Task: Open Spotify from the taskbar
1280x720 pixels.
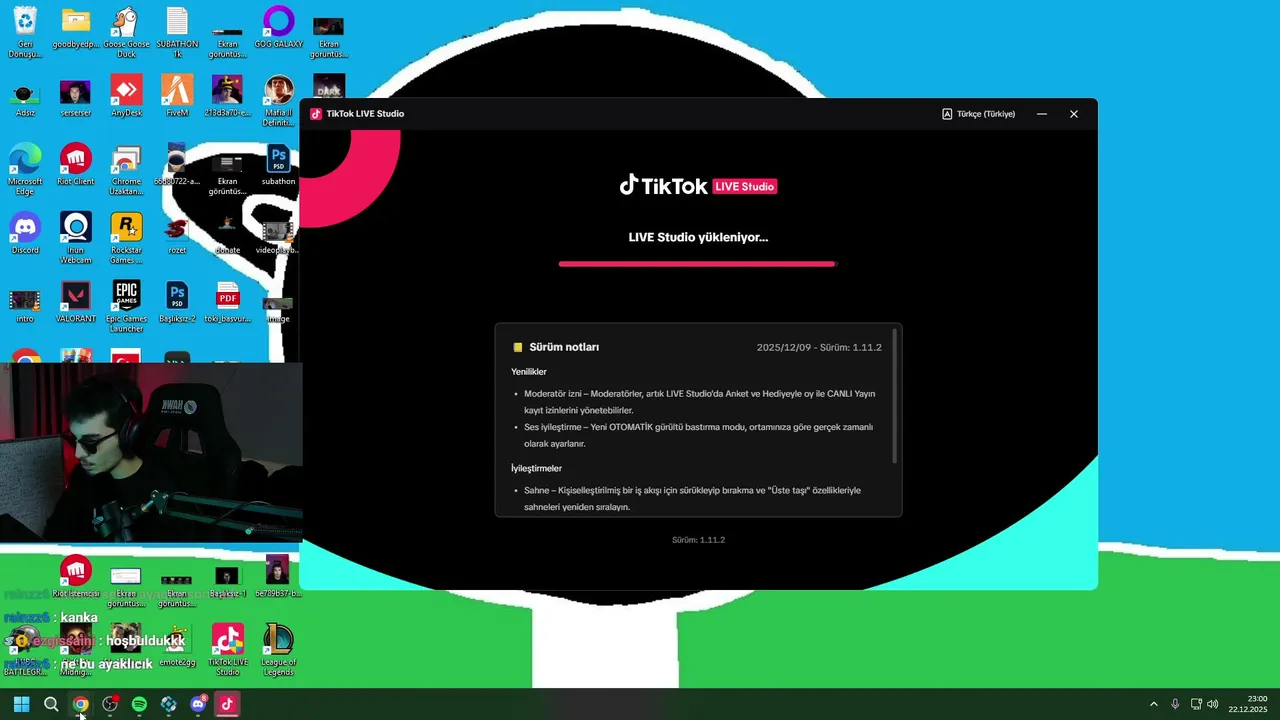Action: coord(139,704)
